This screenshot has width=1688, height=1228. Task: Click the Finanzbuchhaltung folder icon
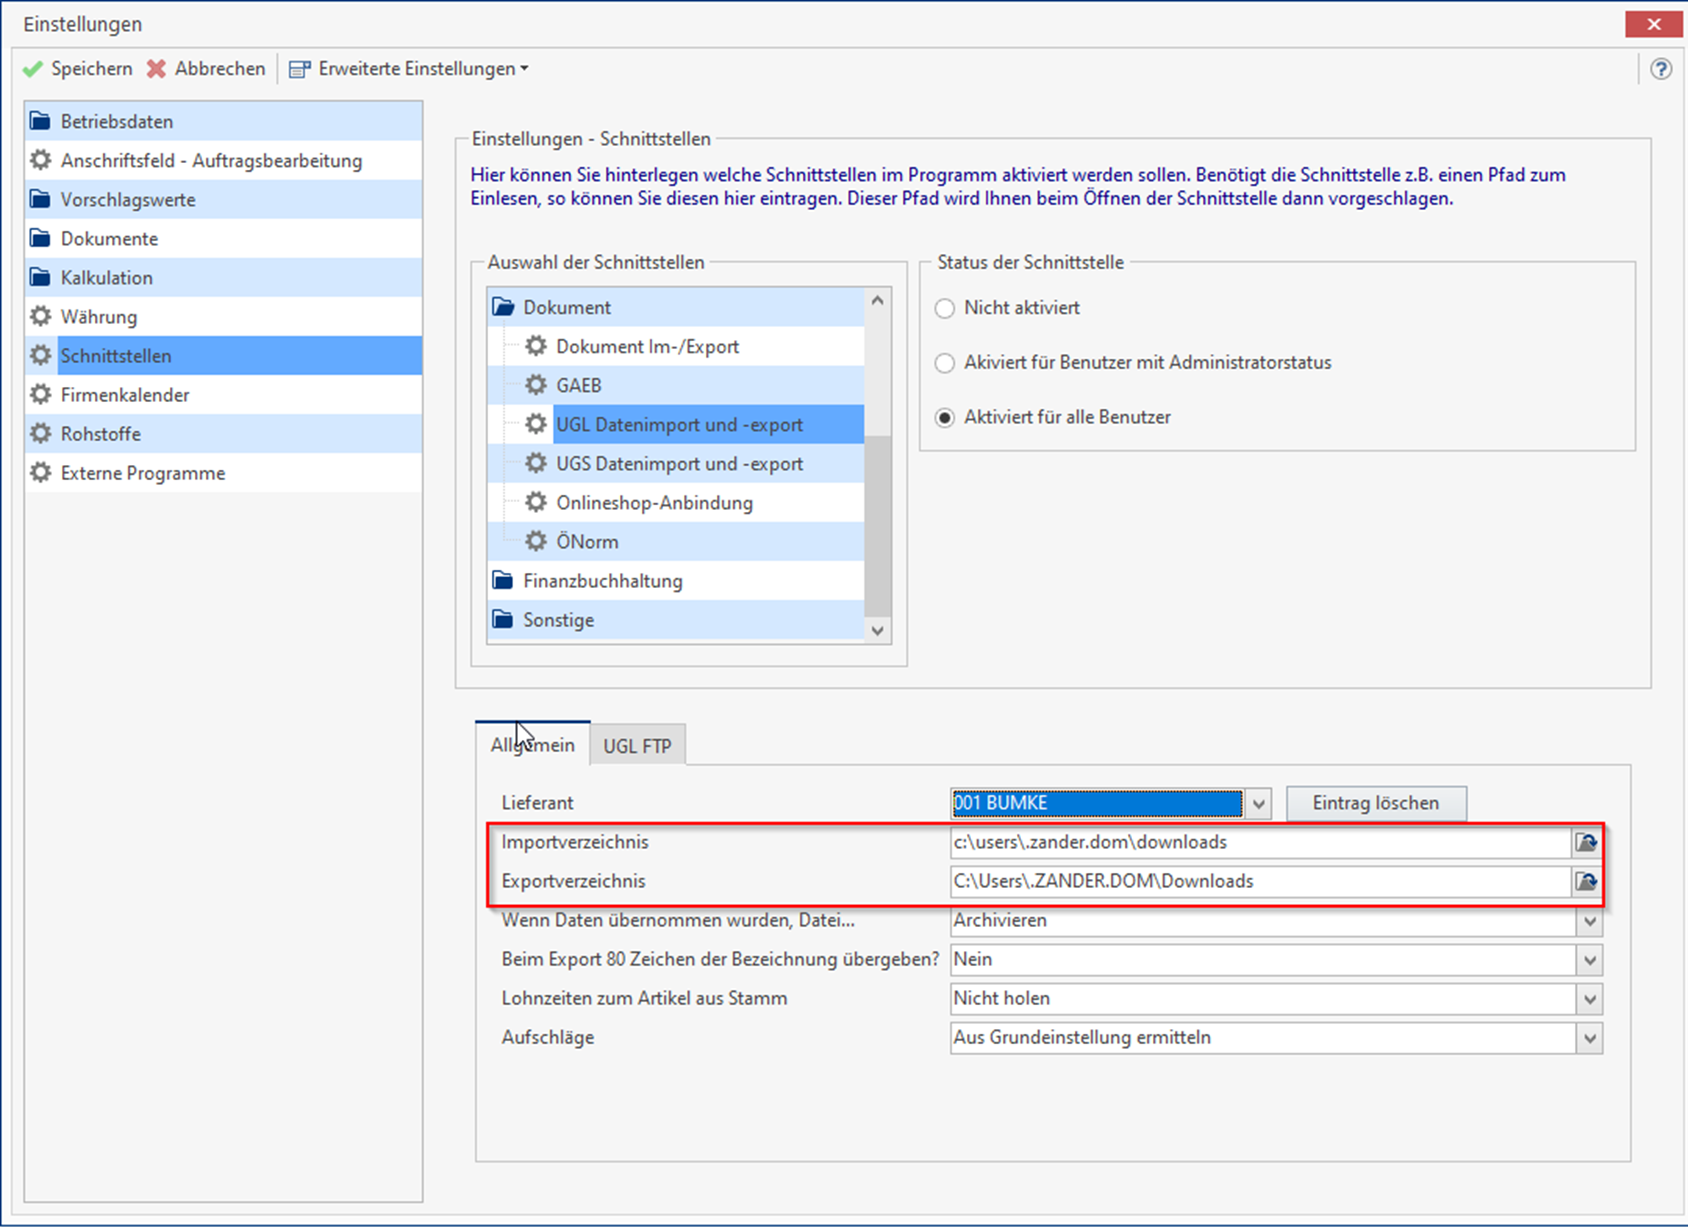(503, 581)
